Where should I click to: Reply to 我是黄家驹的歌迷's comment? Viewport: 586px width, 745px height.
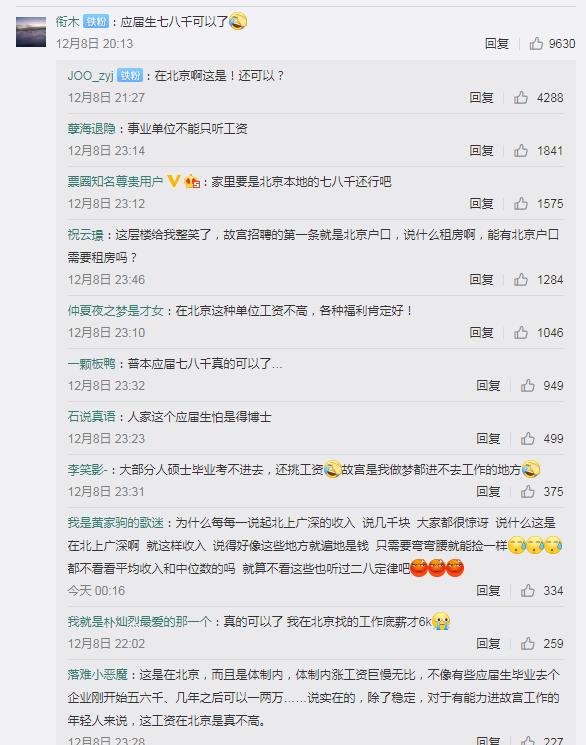488,591
